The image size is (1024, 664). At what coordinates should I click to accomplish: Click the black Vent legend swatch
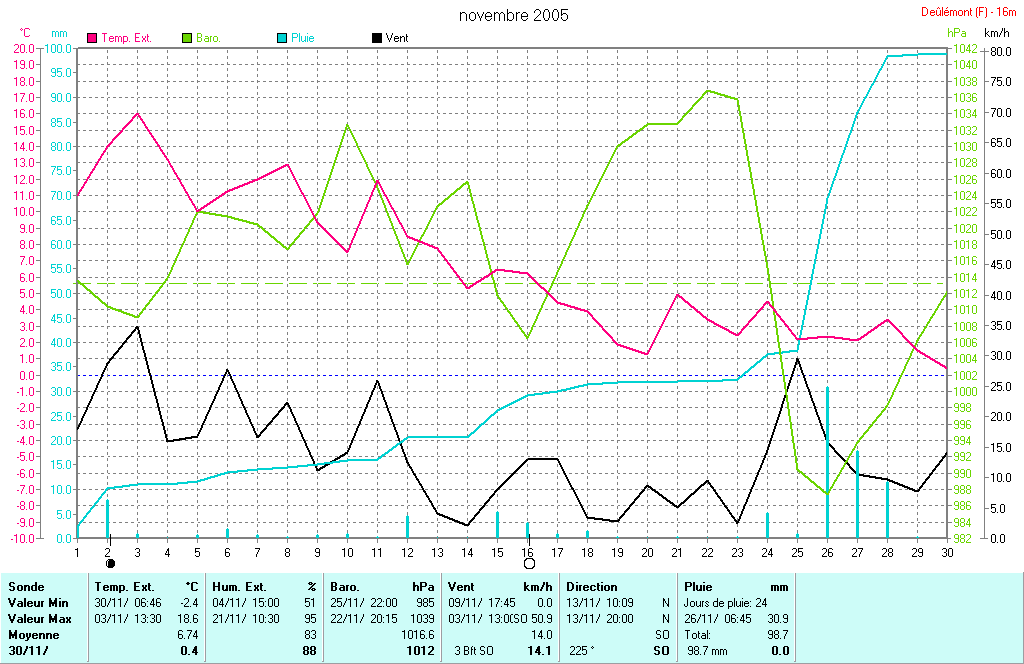[x=376, y=38]
